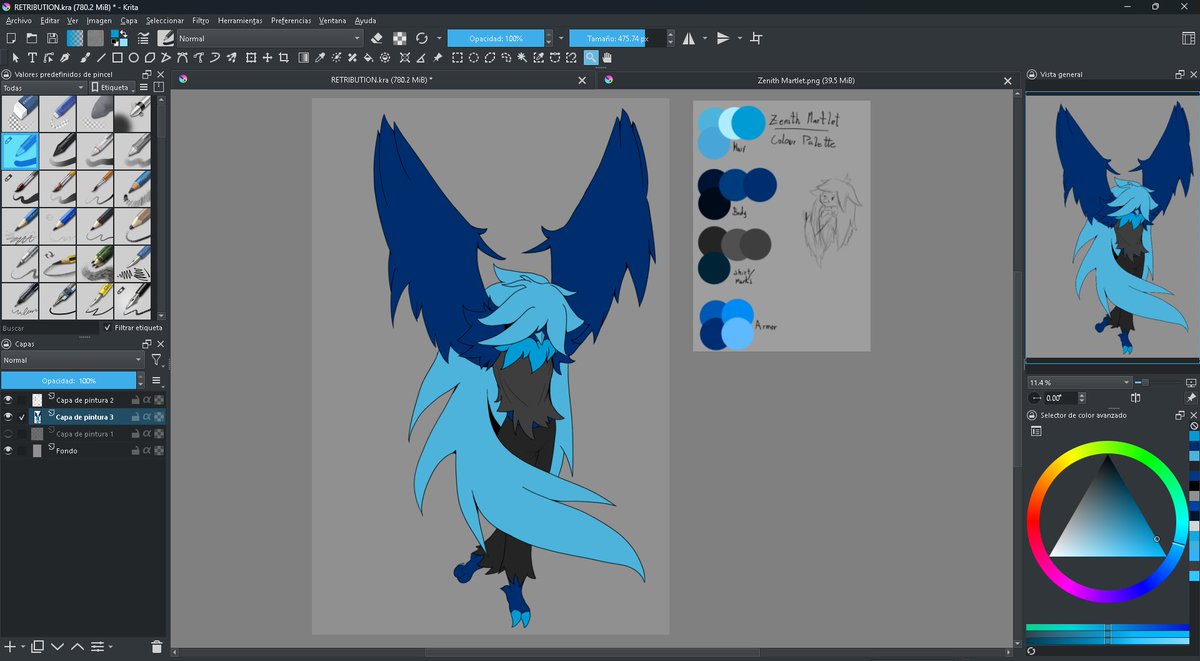Select the elliptical selection tool
This screenshot has width=1200, height=661.
point(474,58)
